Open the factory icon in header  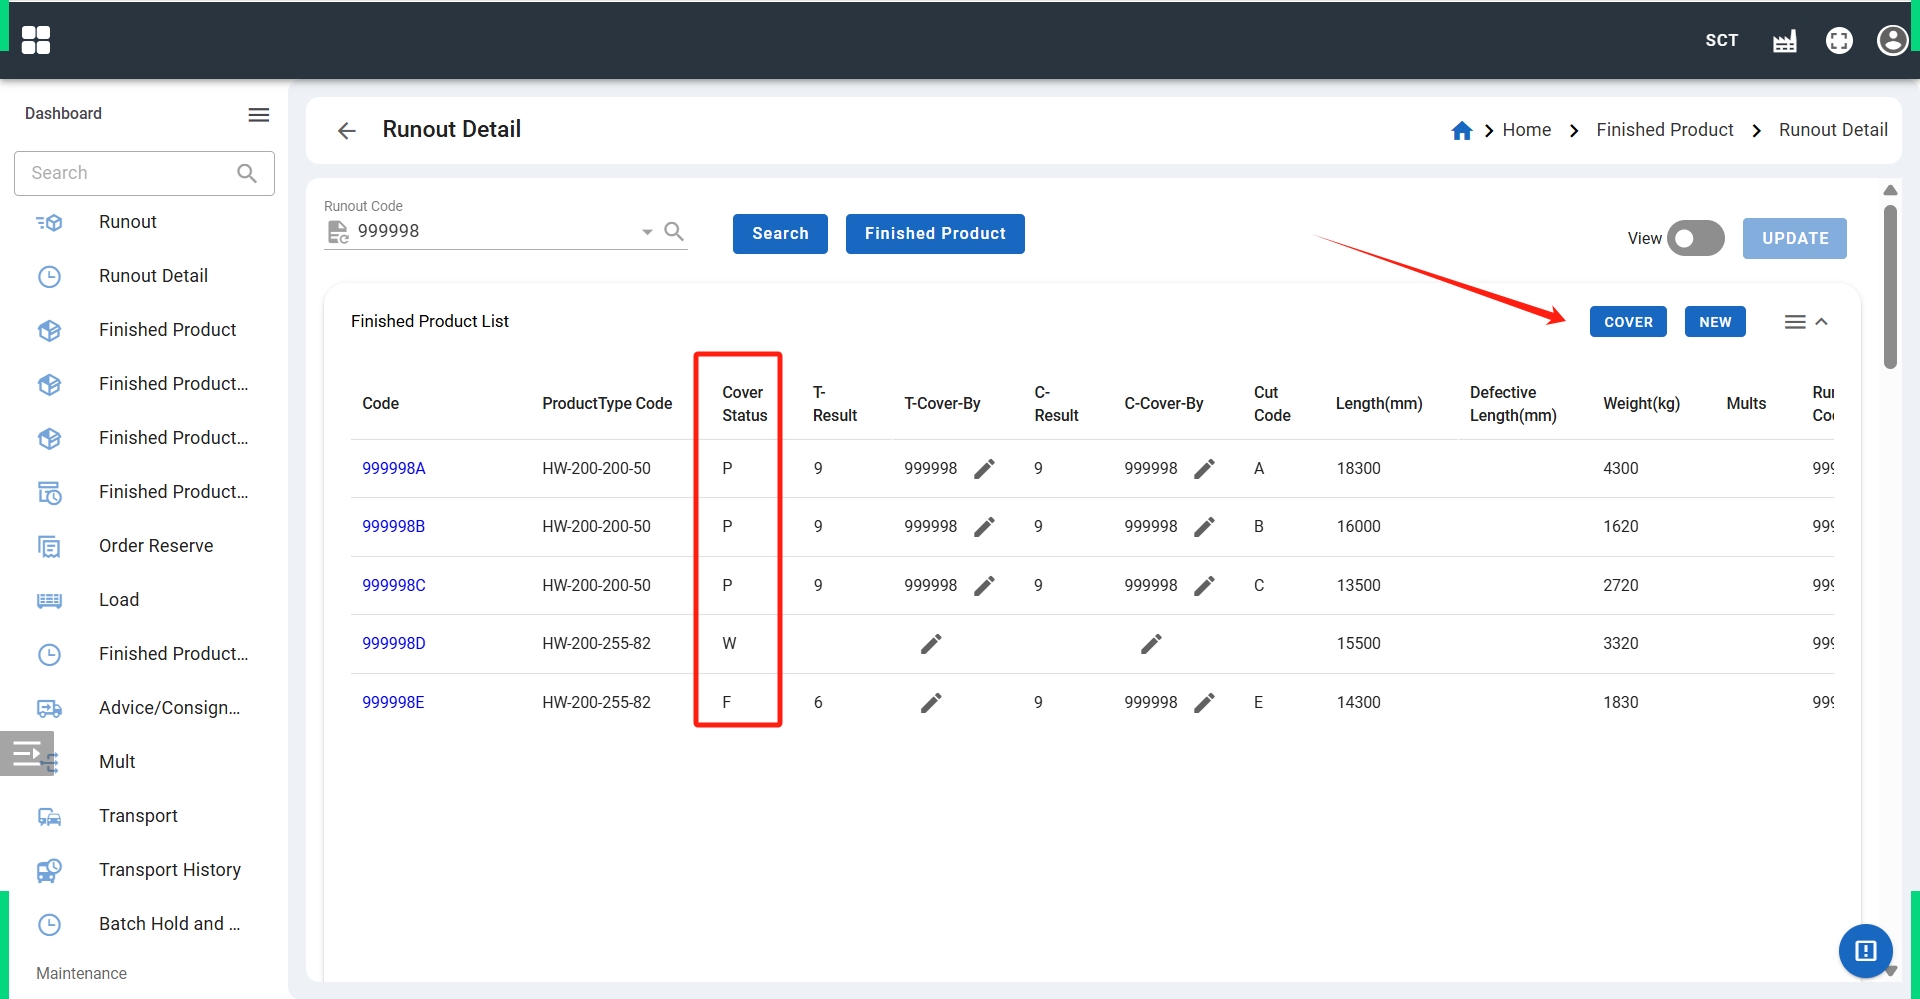[1785, 41]
